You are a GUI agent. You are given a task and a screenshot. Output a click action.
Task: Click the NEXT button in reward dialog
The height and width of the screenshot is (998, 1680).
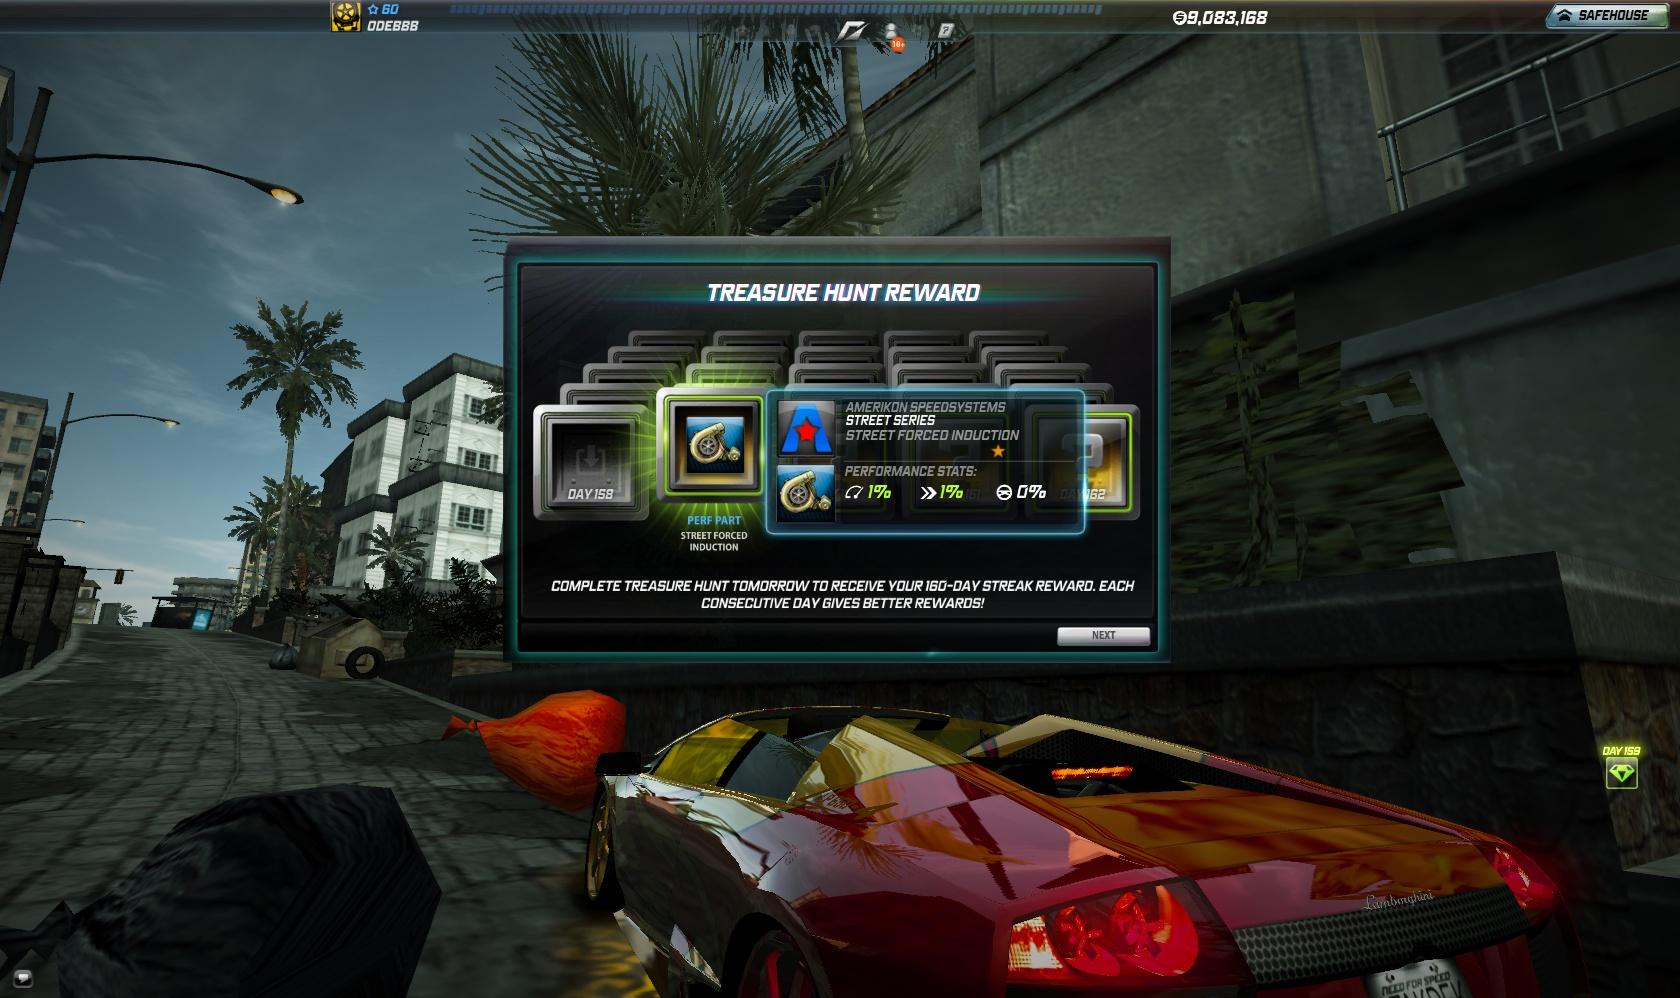click(x=1103, y=635)
